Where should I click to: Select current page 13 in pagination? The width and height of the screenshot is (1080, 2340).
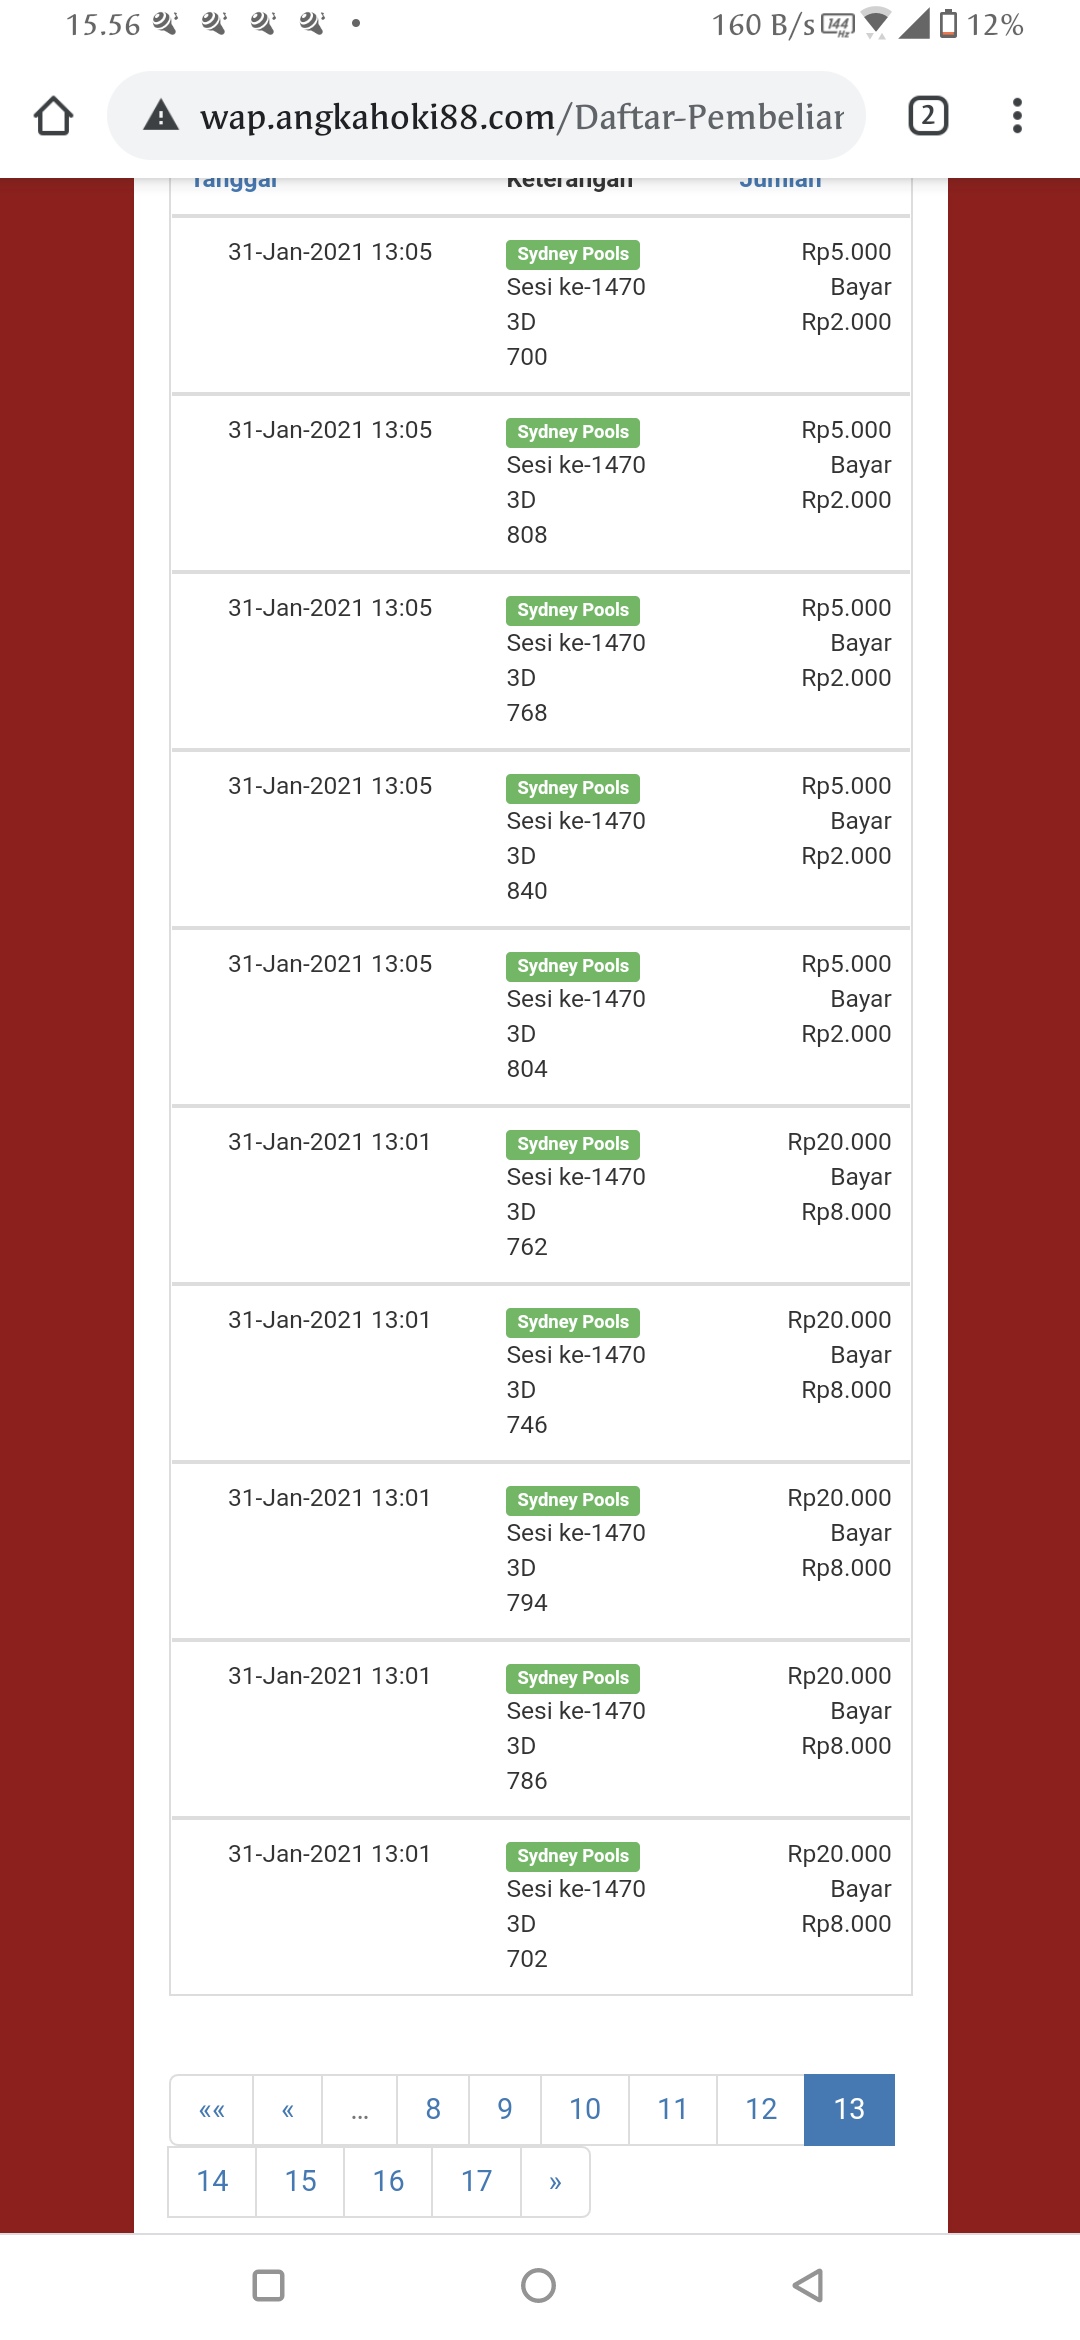[x=849, y=2109]
